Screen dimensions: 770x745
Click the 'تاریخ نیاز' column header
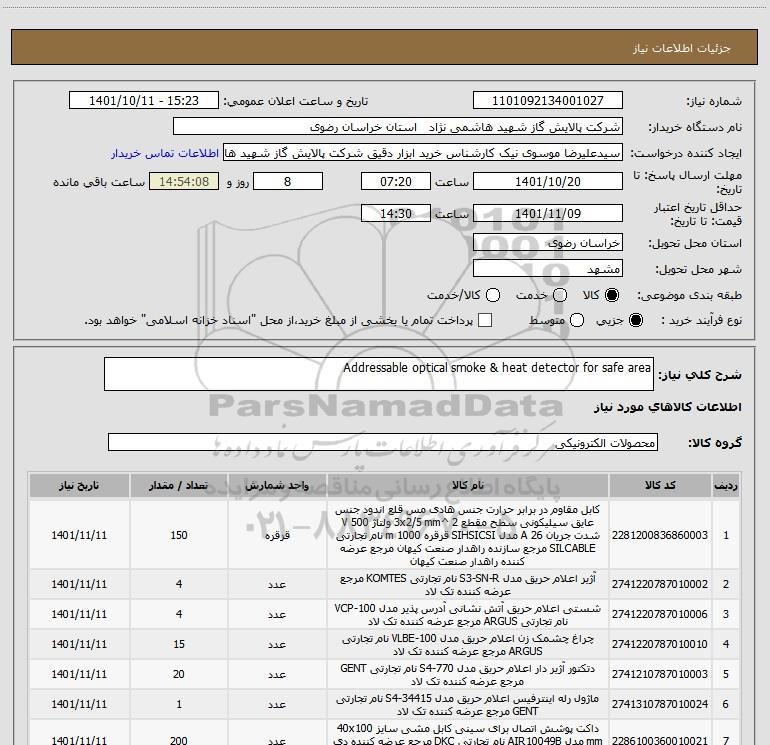point(76,485)
